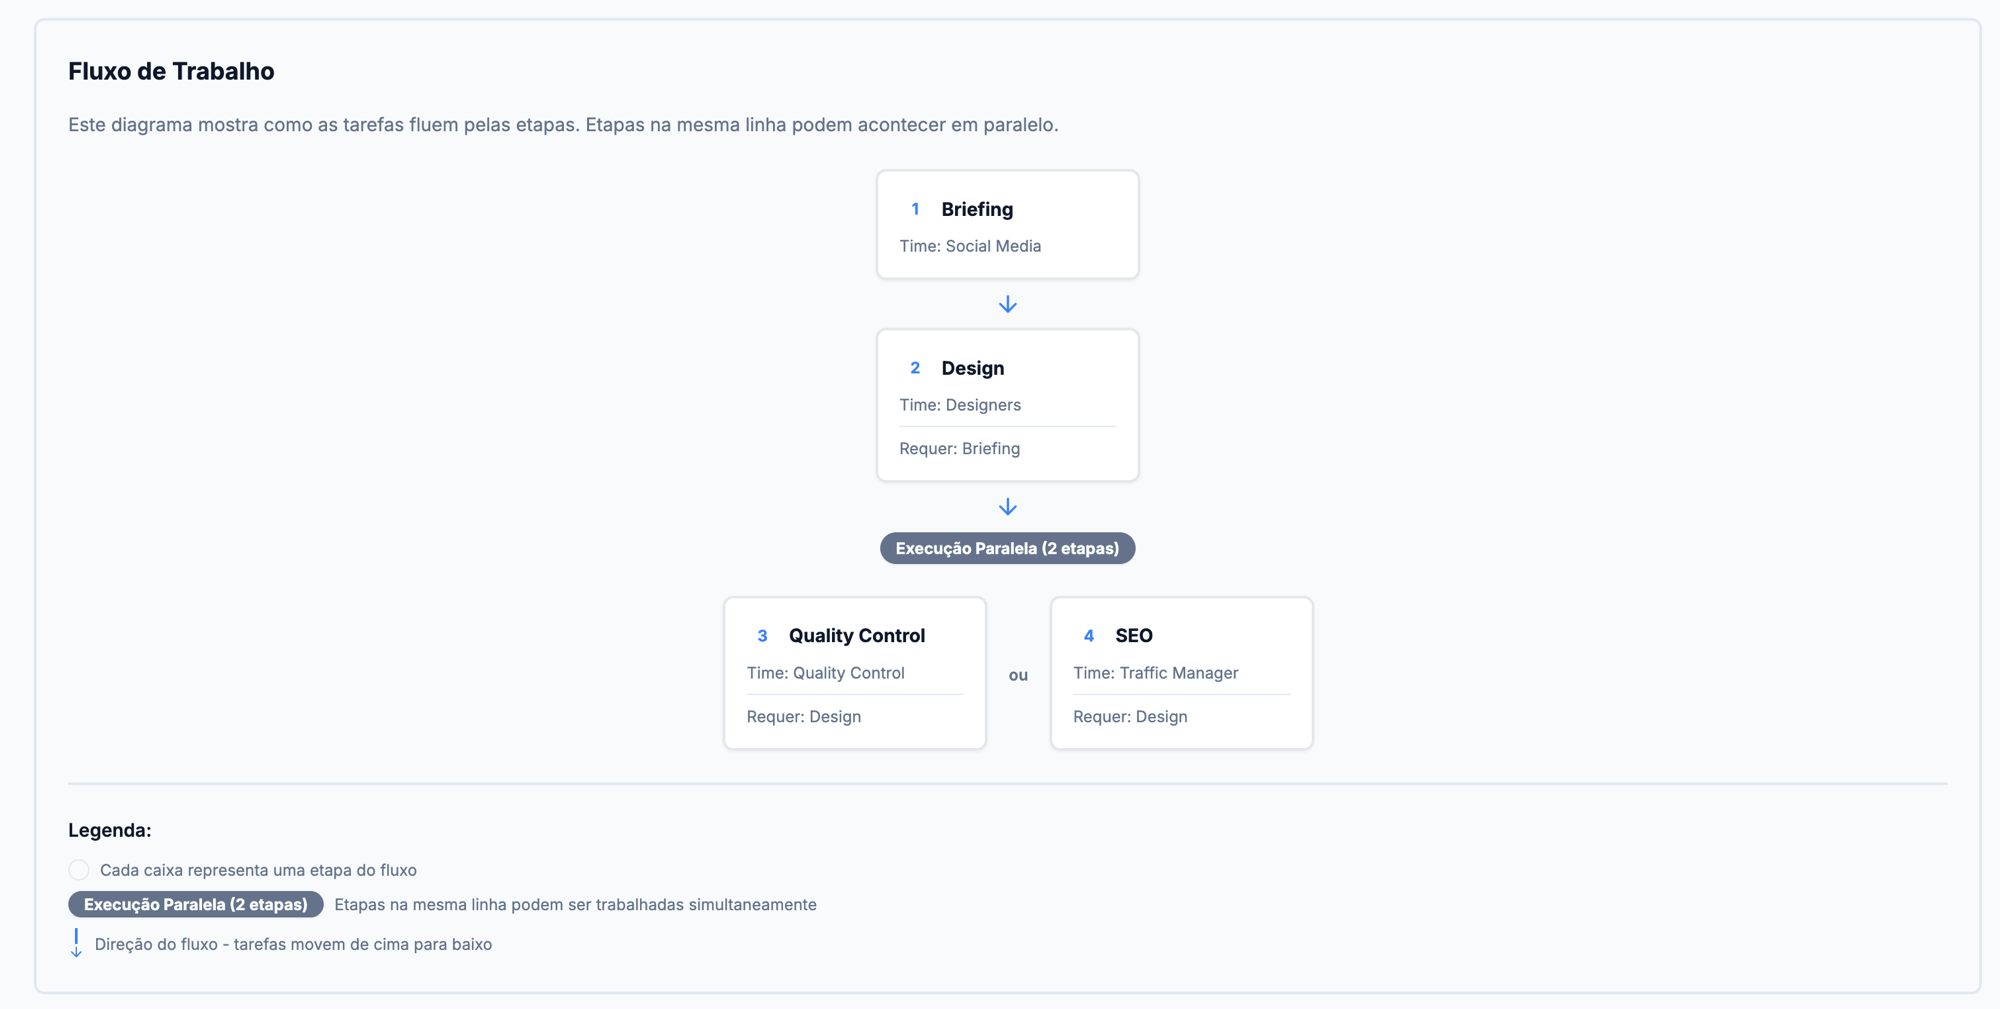Click 'Time: Traffic Manager' in the SEO card

1156,673
